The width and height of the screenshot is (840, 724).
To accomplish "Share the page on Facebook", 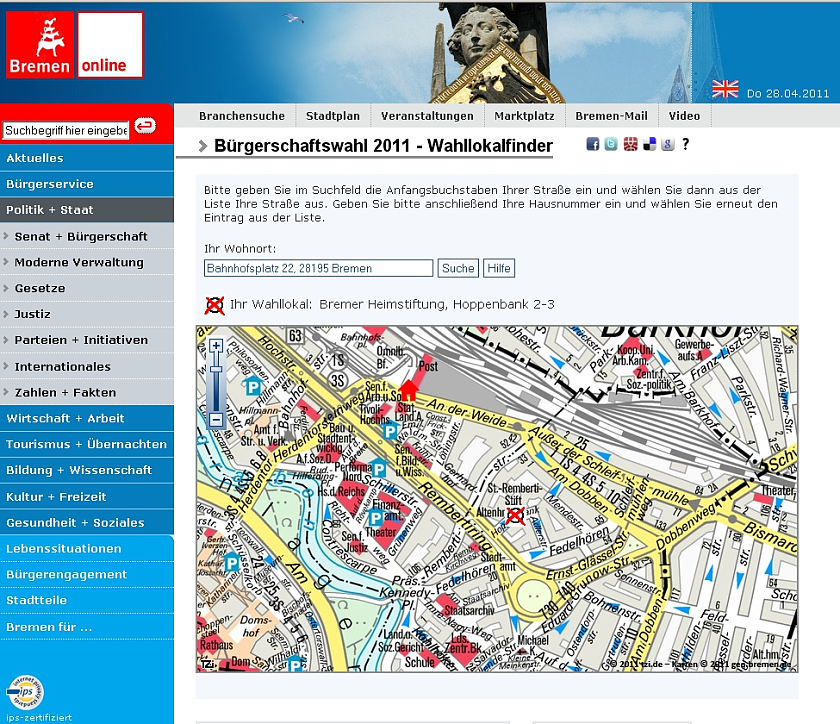I will pos(594,145).
